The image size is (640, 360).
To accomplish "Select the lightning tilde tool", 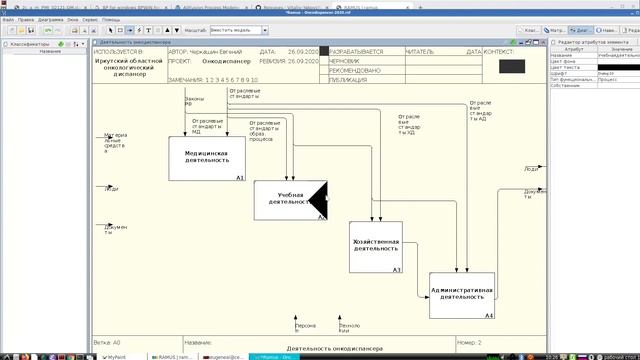I will pyautogui.click(x=139, y=30).
